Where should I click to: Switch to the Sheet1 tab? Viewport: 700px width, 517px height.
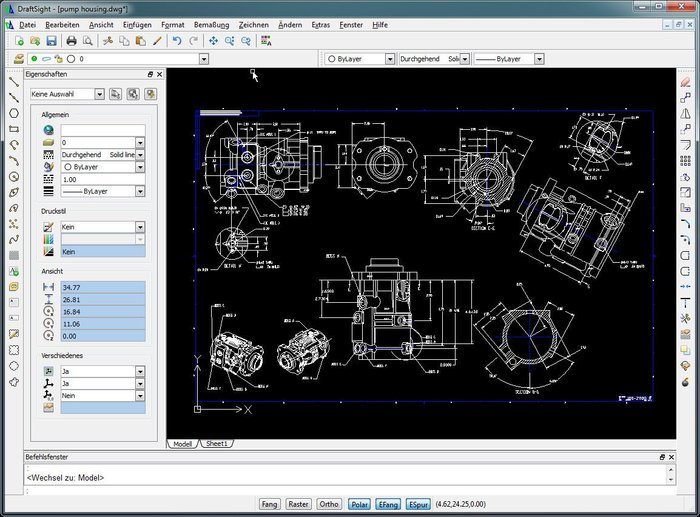tap(217, 442)
